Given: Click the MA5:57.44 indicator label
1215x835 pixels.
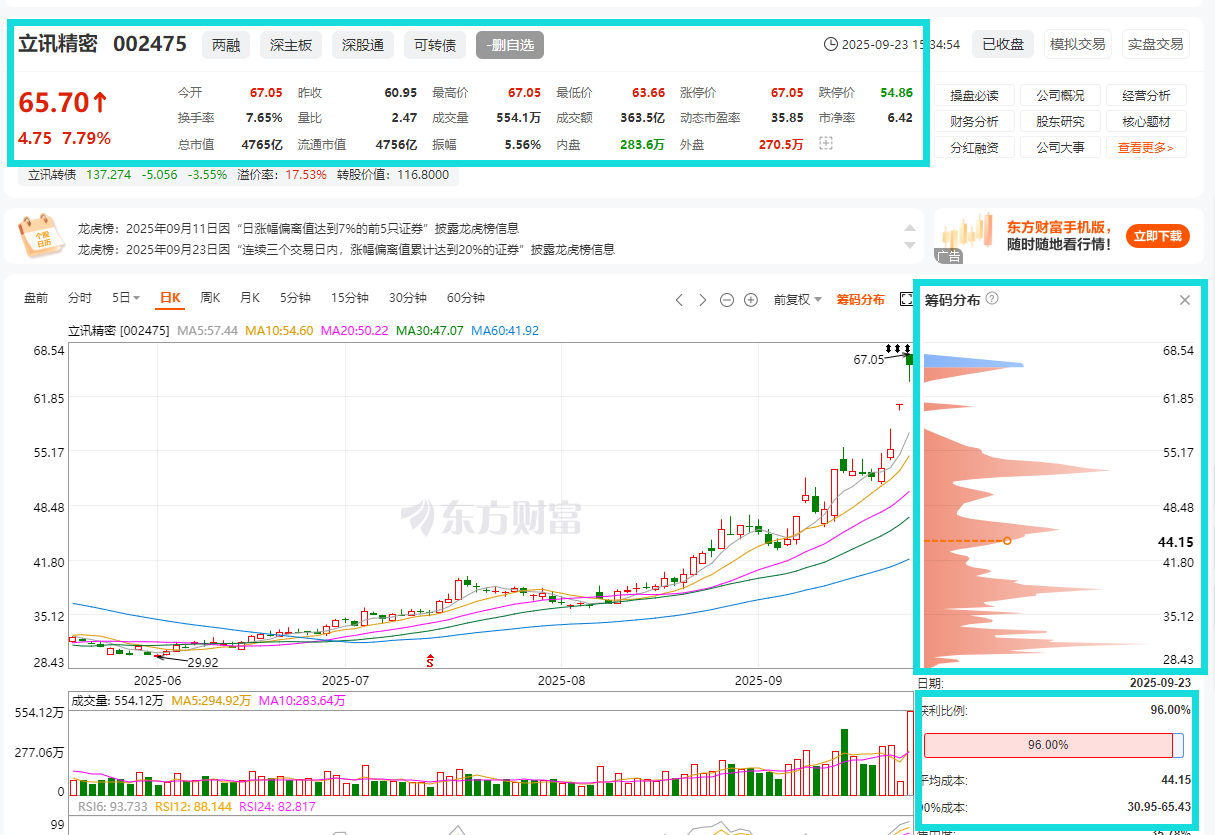Looking at the screenshot, I should (207, 331).
